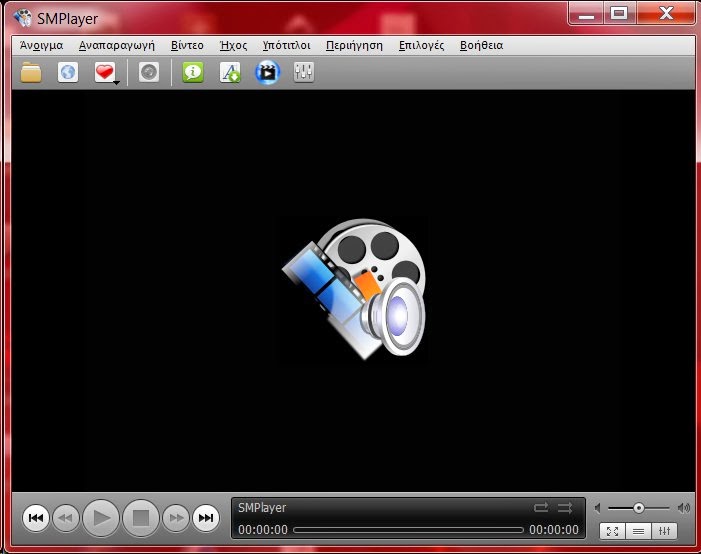Adjust the volume slider handle

[x=639, y=508]
